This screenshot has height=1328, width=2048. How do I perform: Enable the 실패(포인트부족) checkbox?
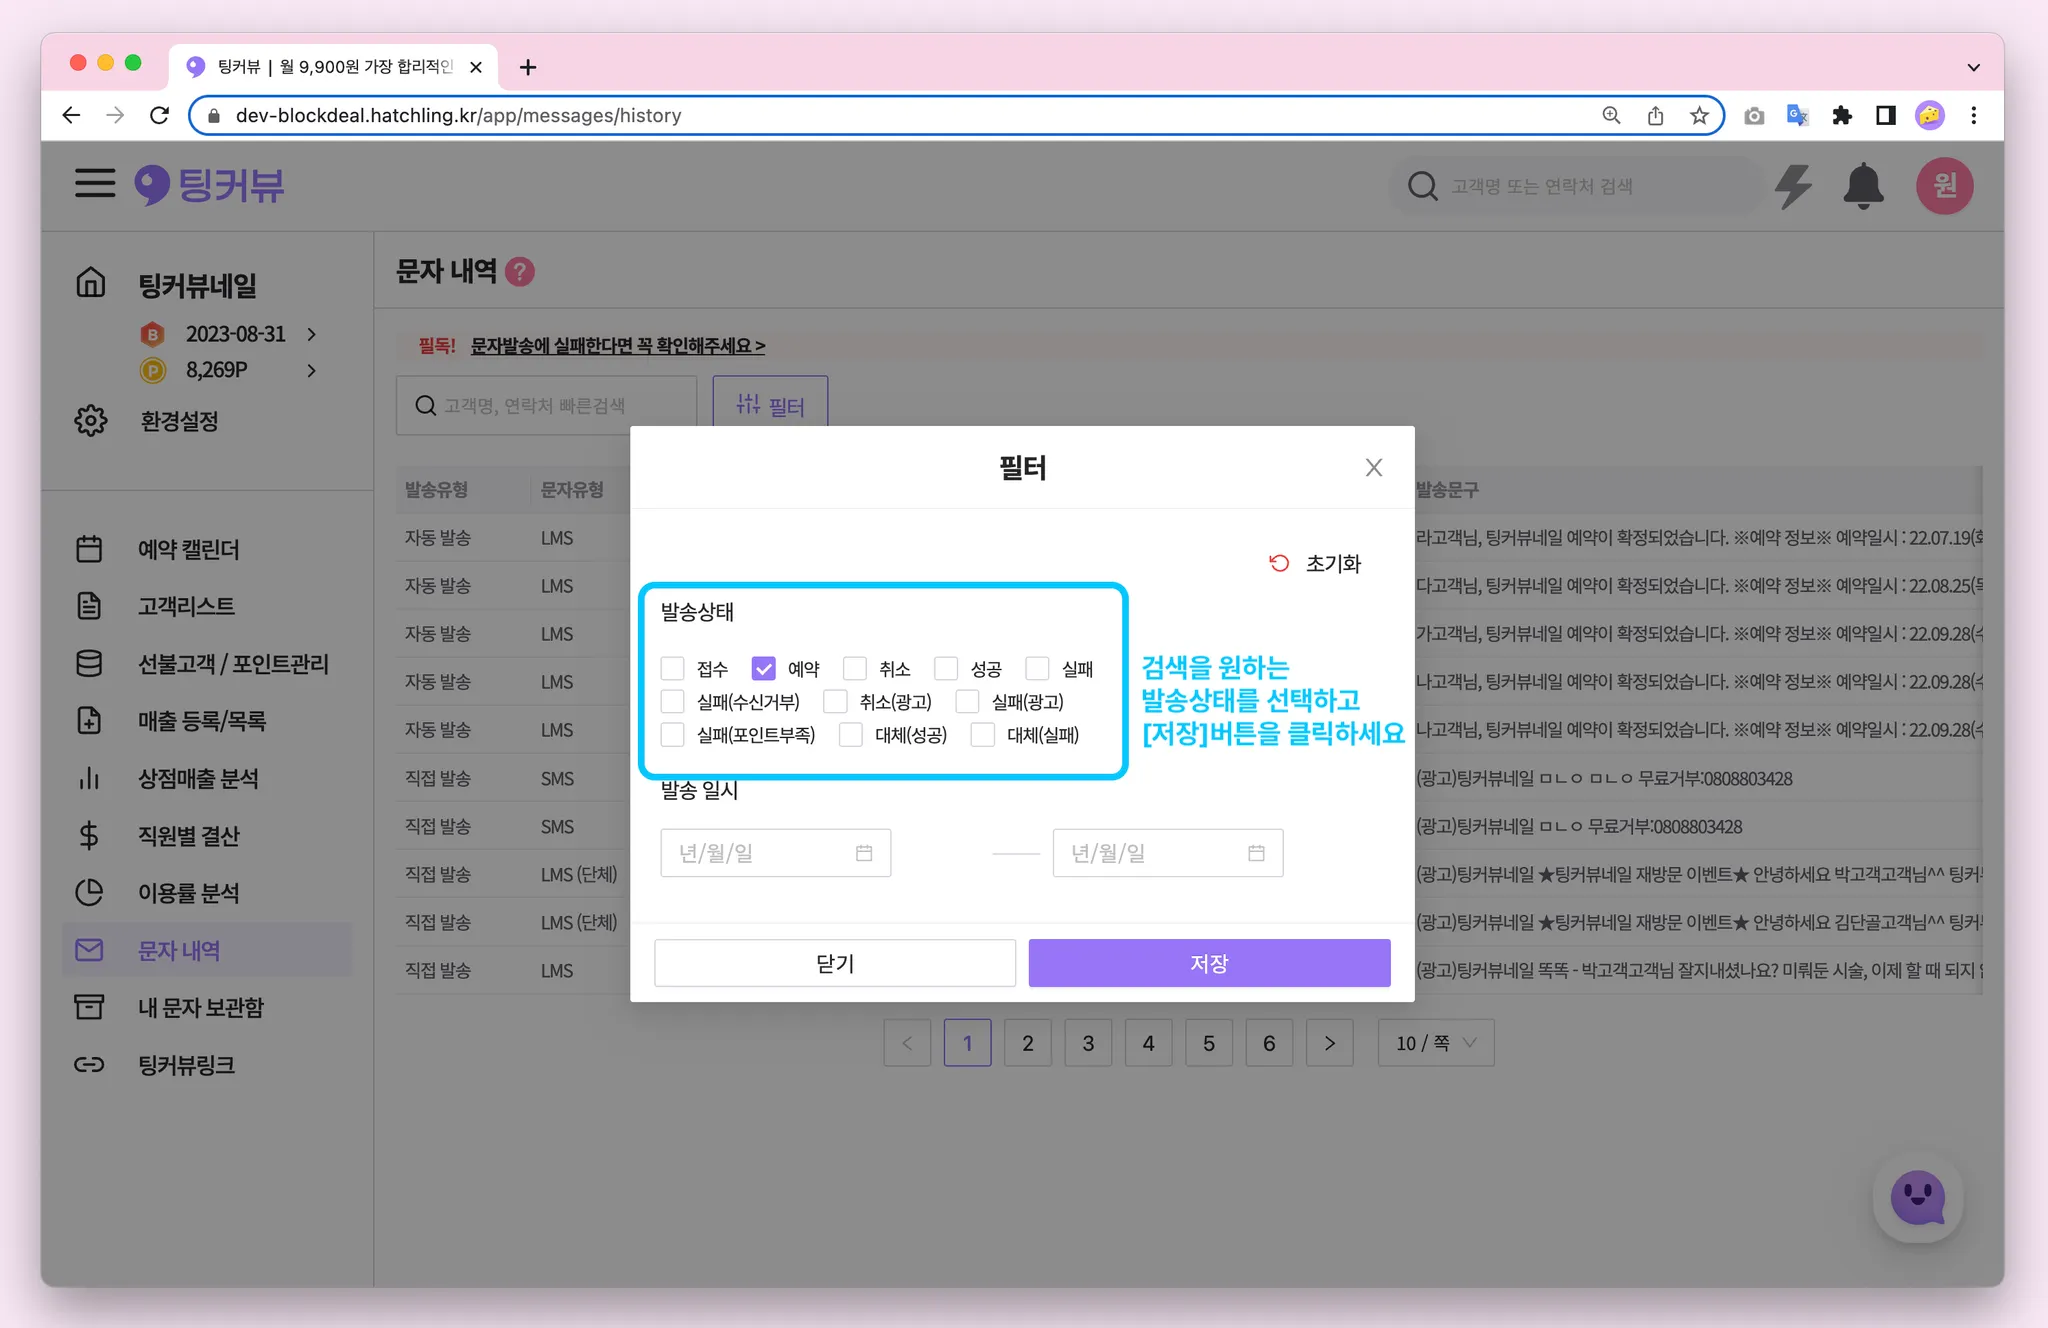(x=673, y=735)
